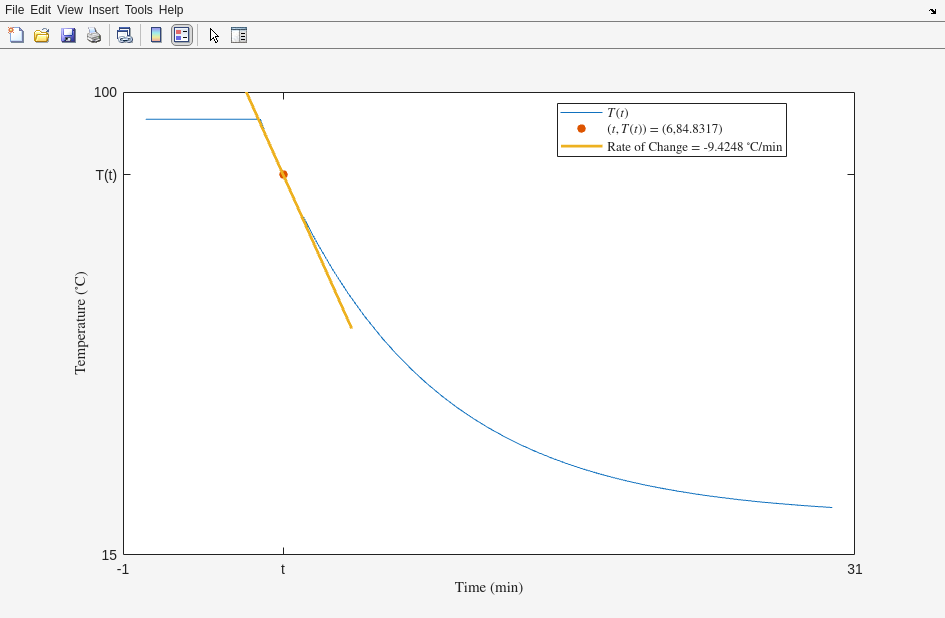Open the Help menu
This screenshot has height=618, width=945.
point(171,10)
